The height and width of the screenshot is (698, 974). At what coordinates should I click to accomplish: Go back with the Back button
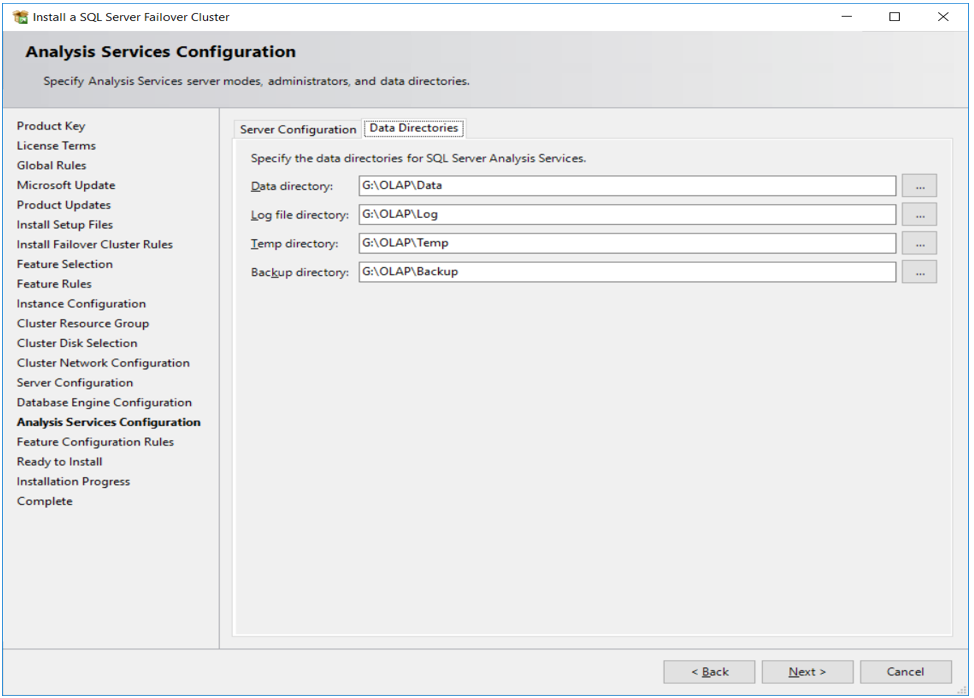click(709, 672)
